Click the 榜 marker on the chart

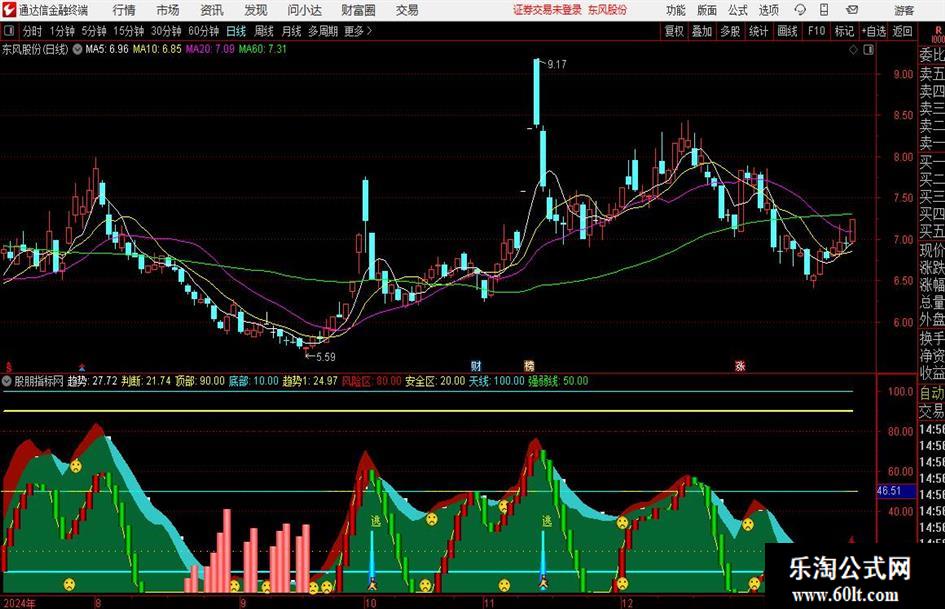529,366
